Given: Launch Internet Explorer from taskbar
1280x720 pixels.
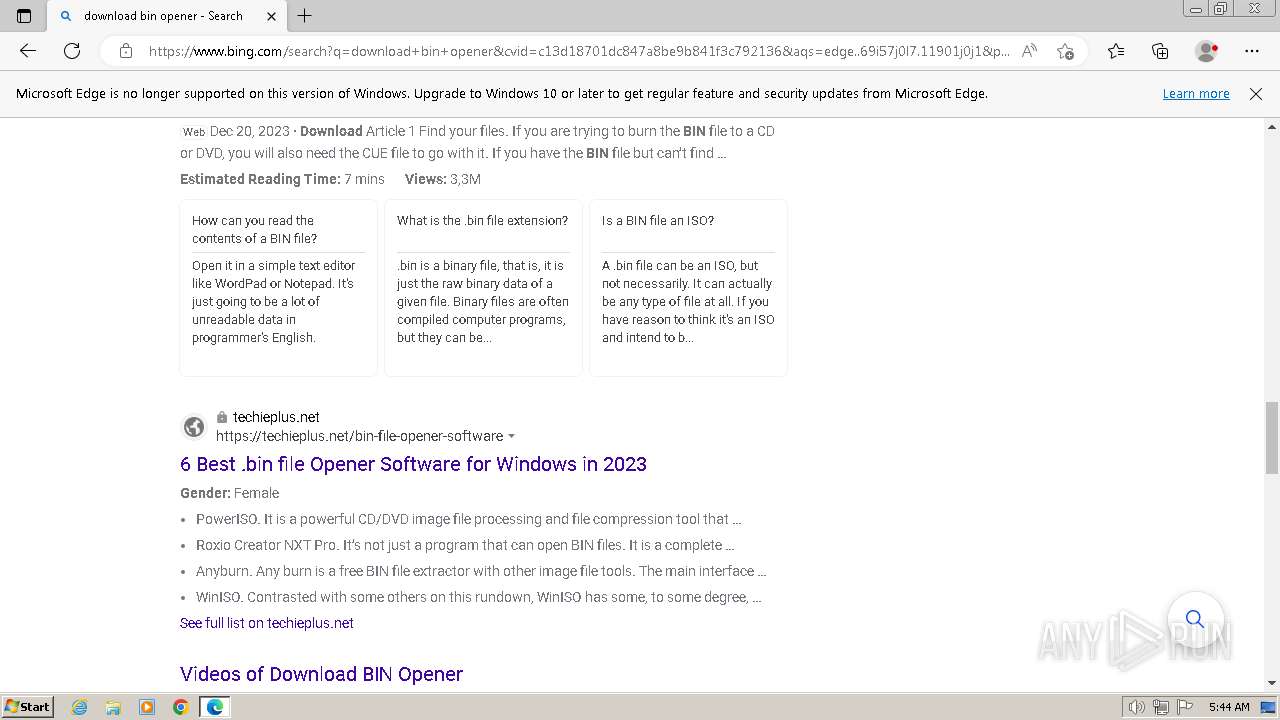Looking at the screenshot, I should [x=80, y=707].
